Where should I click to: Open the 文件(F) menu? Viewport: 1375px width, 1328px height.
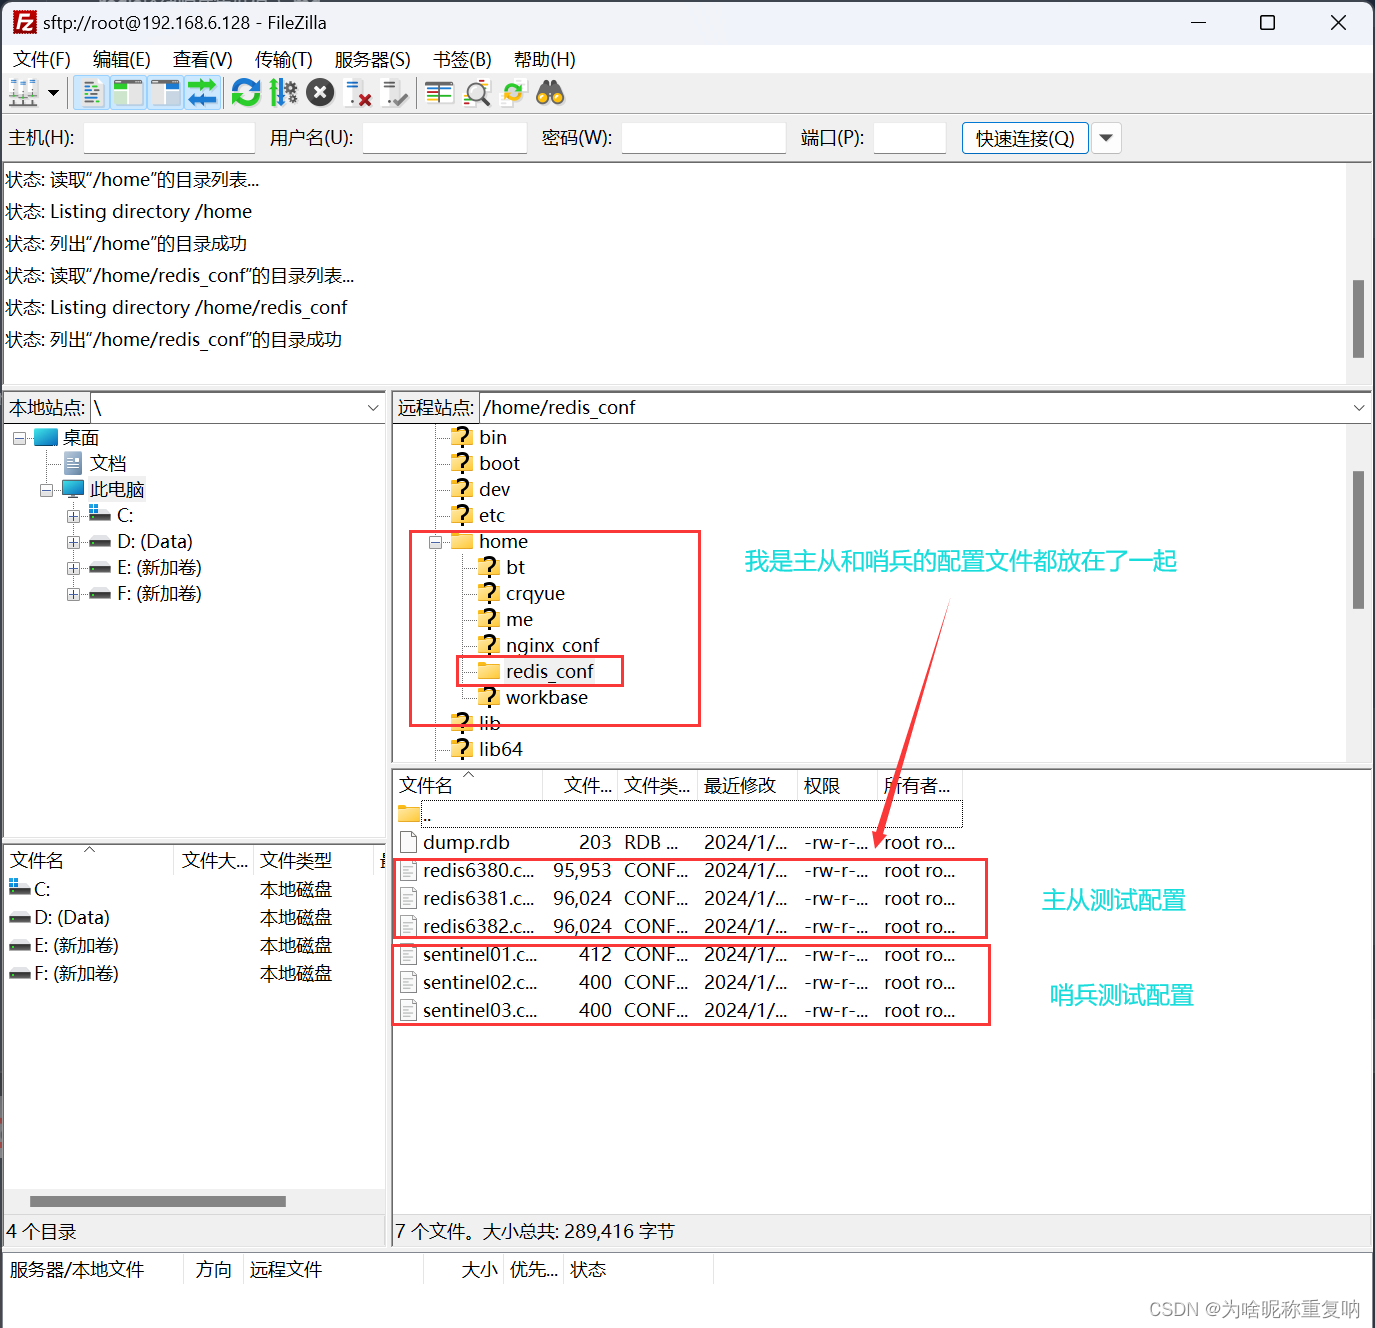coord(42,59)
